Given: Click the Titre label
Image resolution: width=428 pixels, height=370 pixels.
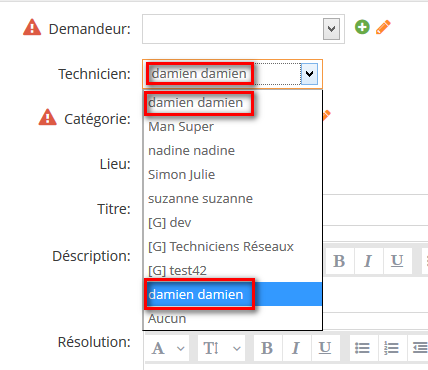Looking at the screenshot, I should pos(114,209).
